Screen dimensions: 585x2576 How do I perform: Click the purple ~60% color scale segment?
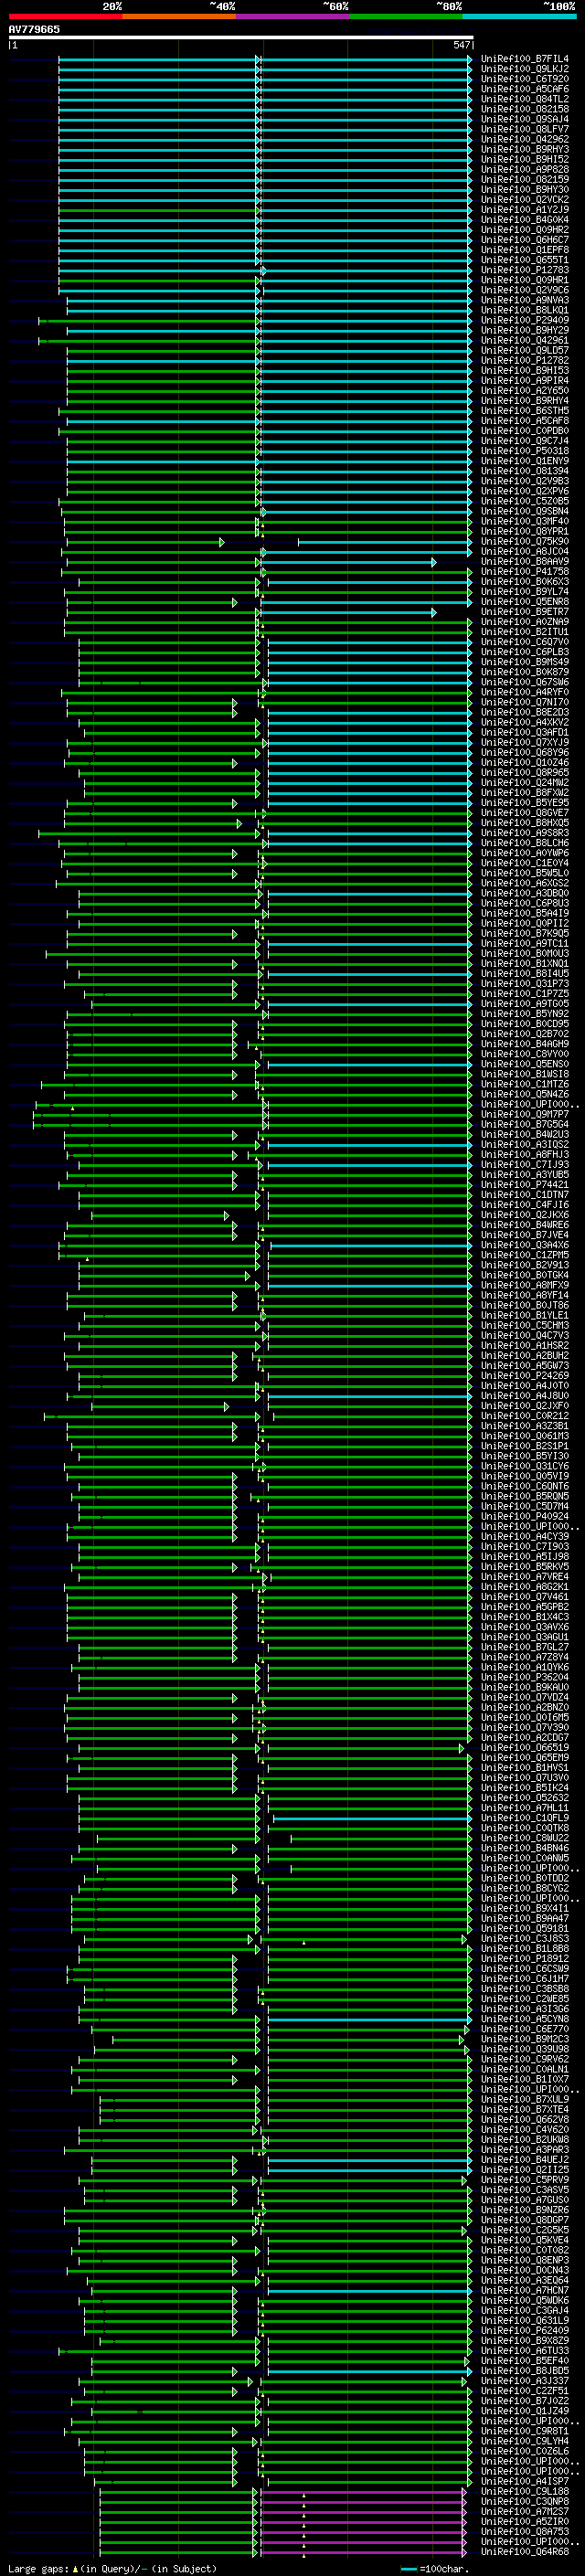click(293, 17)
